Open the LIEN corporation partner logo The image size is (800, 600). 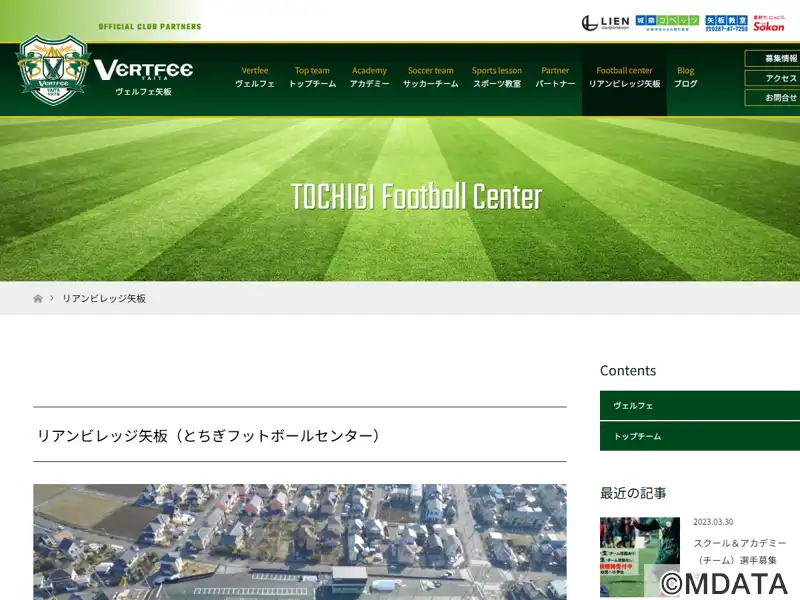(606, 23)
